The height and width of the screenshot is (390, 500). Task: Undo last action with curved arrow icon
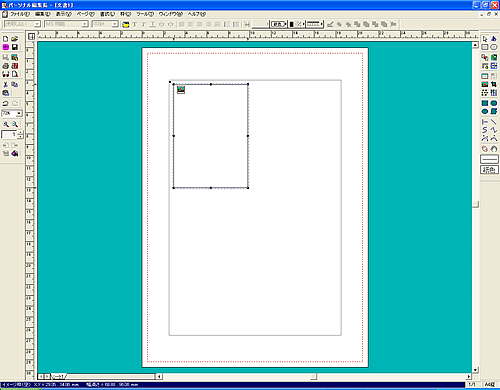[x=6, y=103]
